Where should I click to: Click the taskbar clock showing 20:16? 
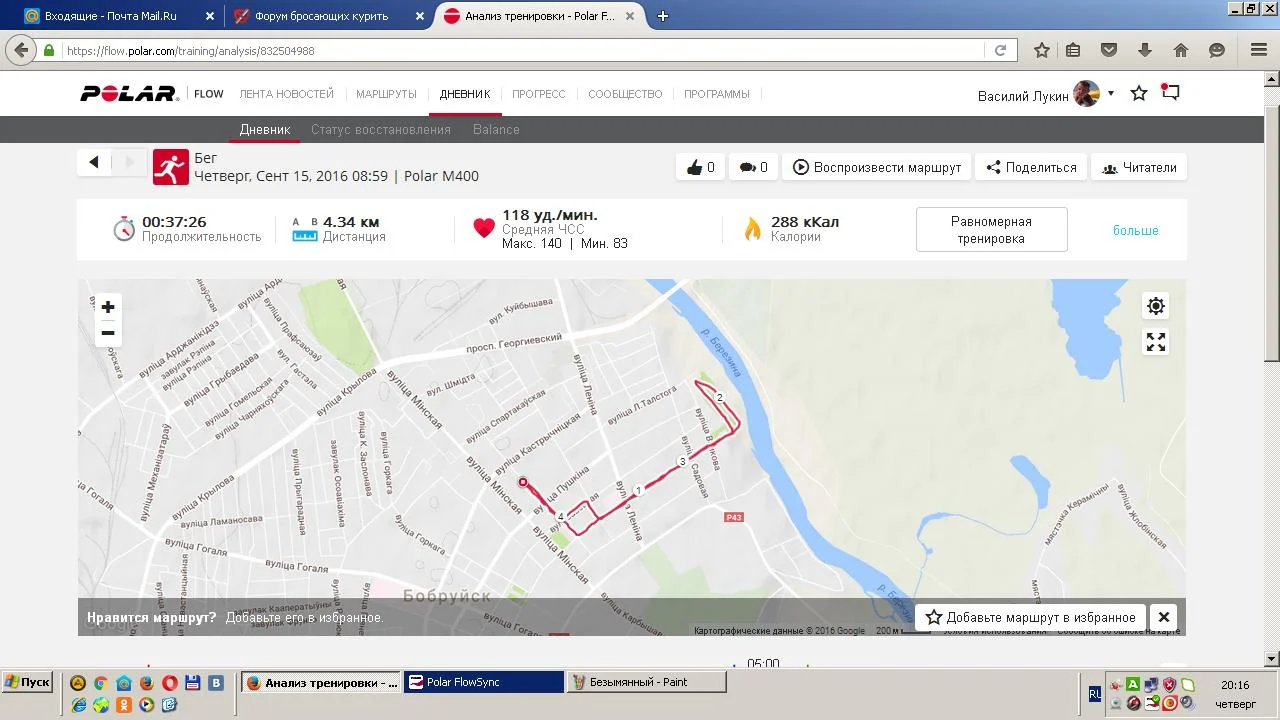point(1235,685)
